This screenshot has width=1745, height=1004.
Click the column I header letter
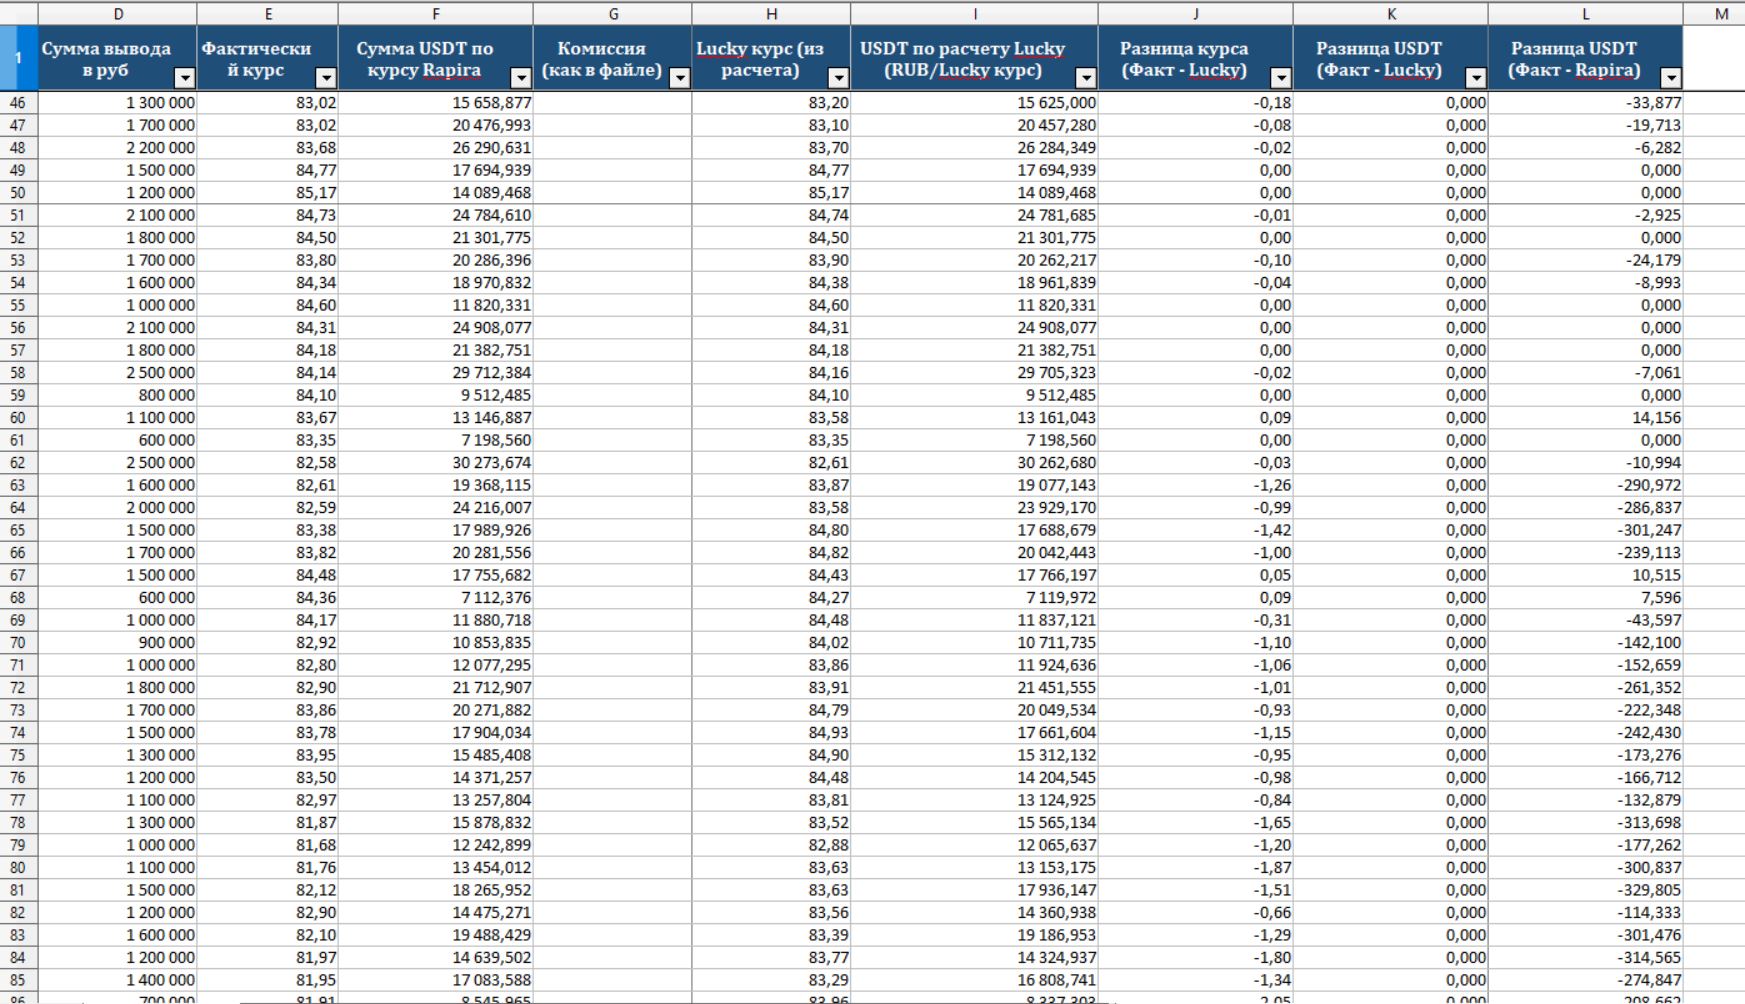(974, 14)
